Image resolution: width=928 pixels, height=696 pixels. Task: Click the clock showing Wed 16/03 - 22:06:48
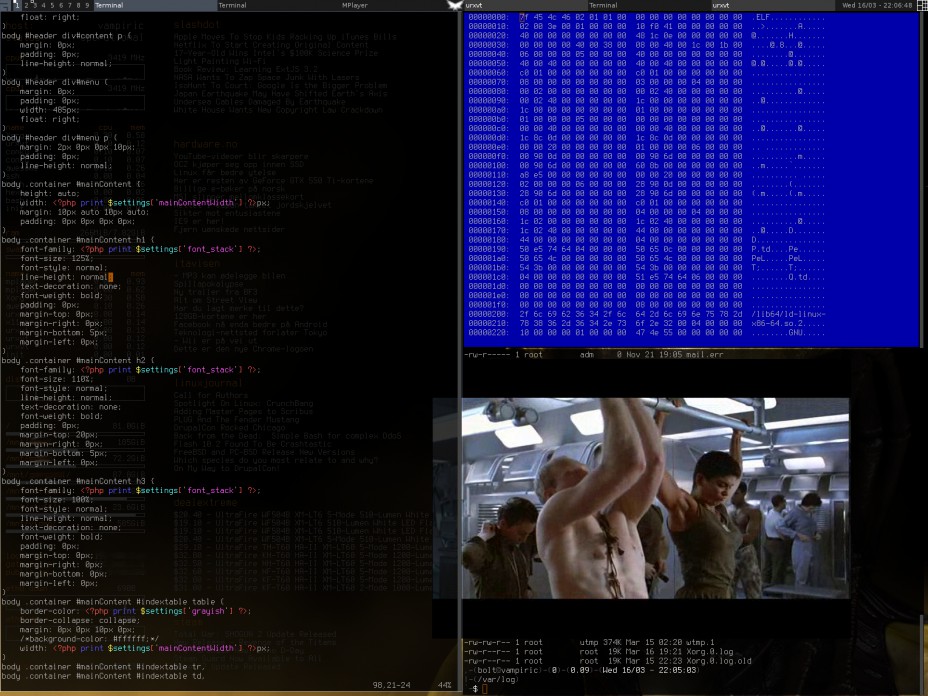point(877,5)
